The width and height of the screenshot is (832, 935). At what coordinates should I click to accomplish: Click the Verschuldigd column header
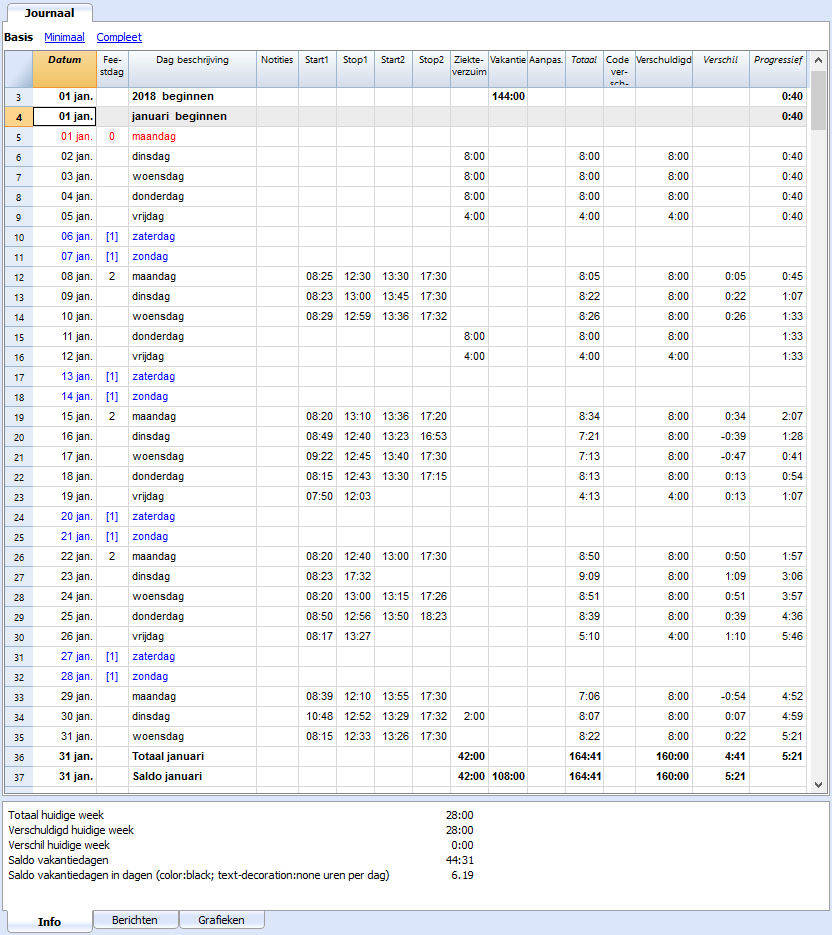point(664,69)
